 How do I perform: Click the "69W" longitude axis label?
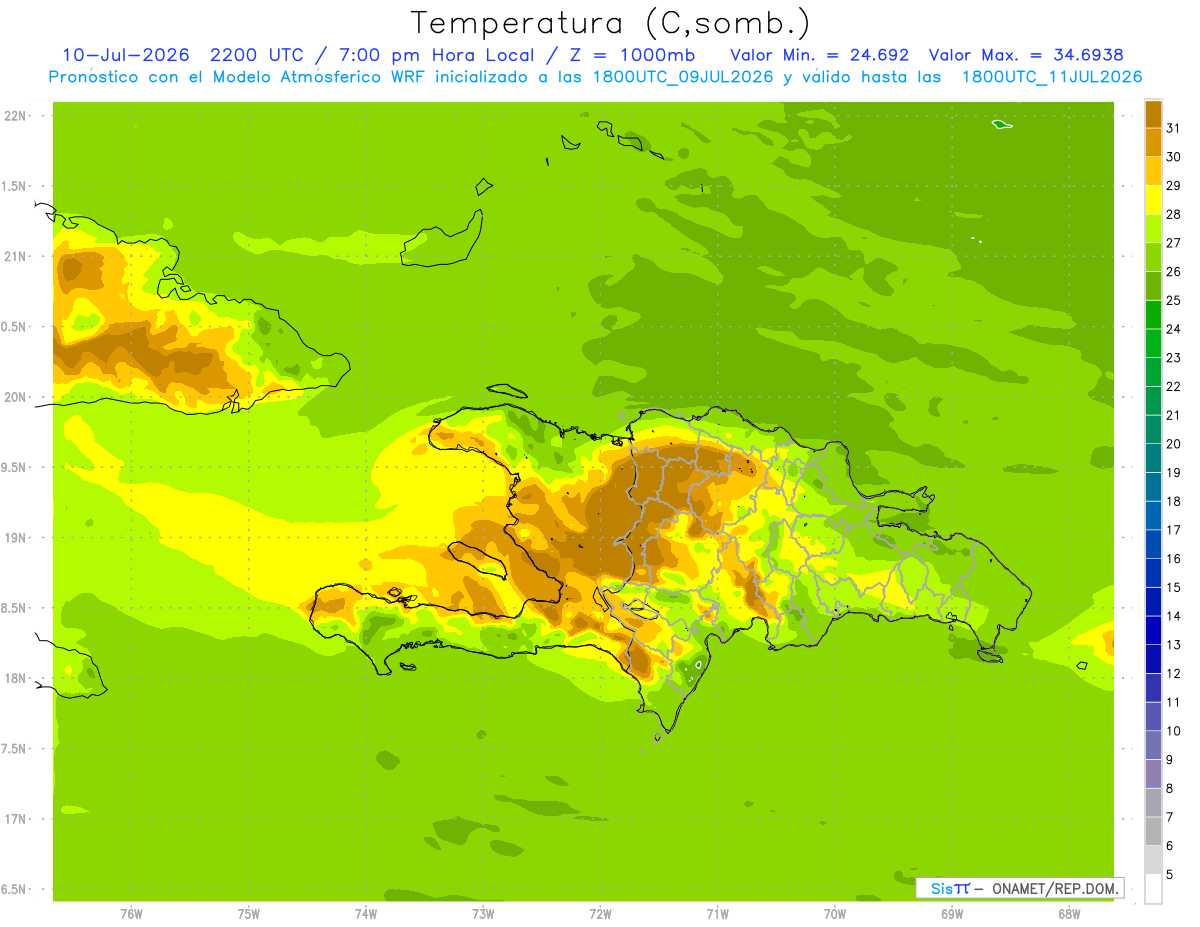tap(952, 914)
